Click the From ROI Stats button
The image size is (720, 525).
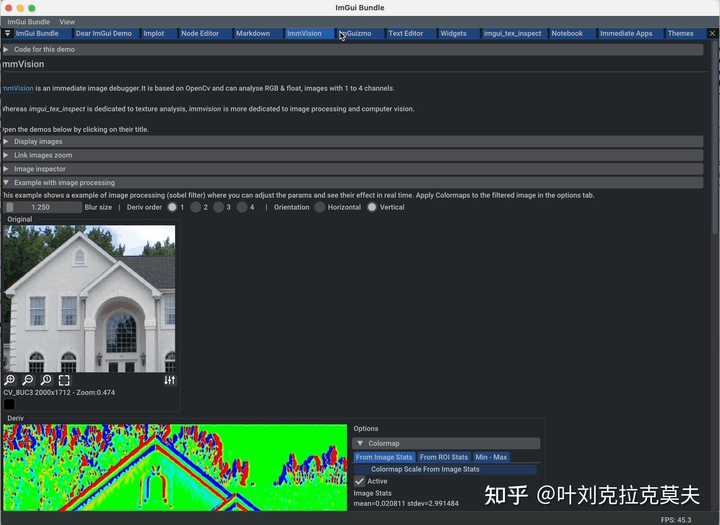click(444, 457)
